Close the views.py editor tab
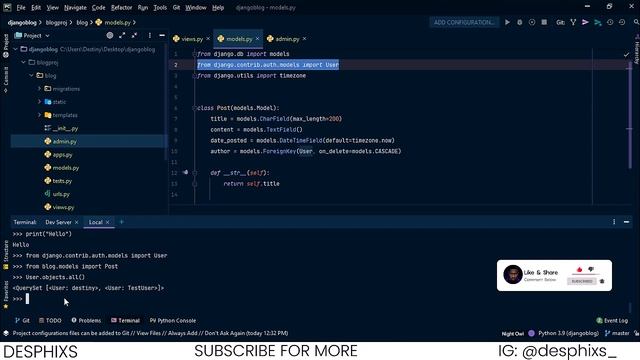The height and width of the screenshot is (360, 640). click(208, 39)
